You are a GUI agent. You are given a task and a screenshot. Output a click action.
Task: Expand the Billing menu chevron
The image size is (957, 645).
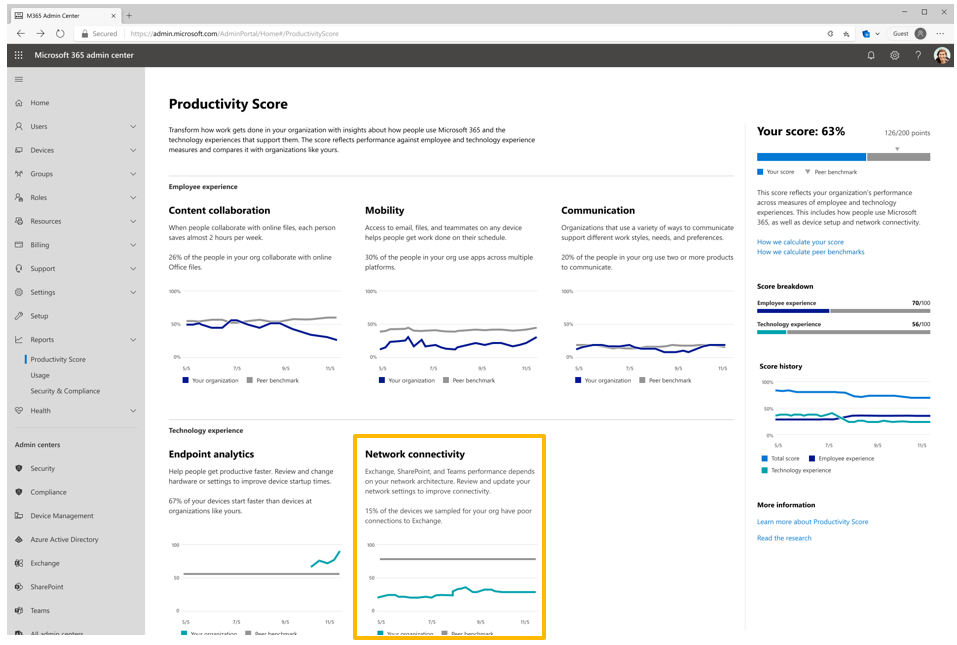[133, 245]
